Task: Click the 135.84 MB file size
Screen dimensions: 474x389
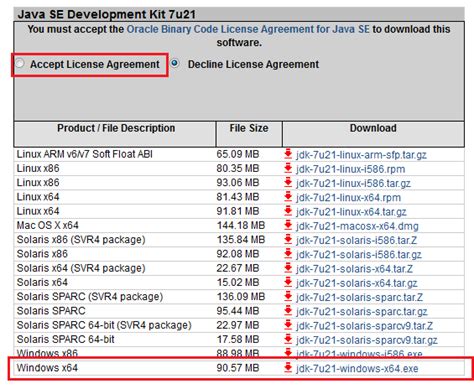Action: point(241,240)
